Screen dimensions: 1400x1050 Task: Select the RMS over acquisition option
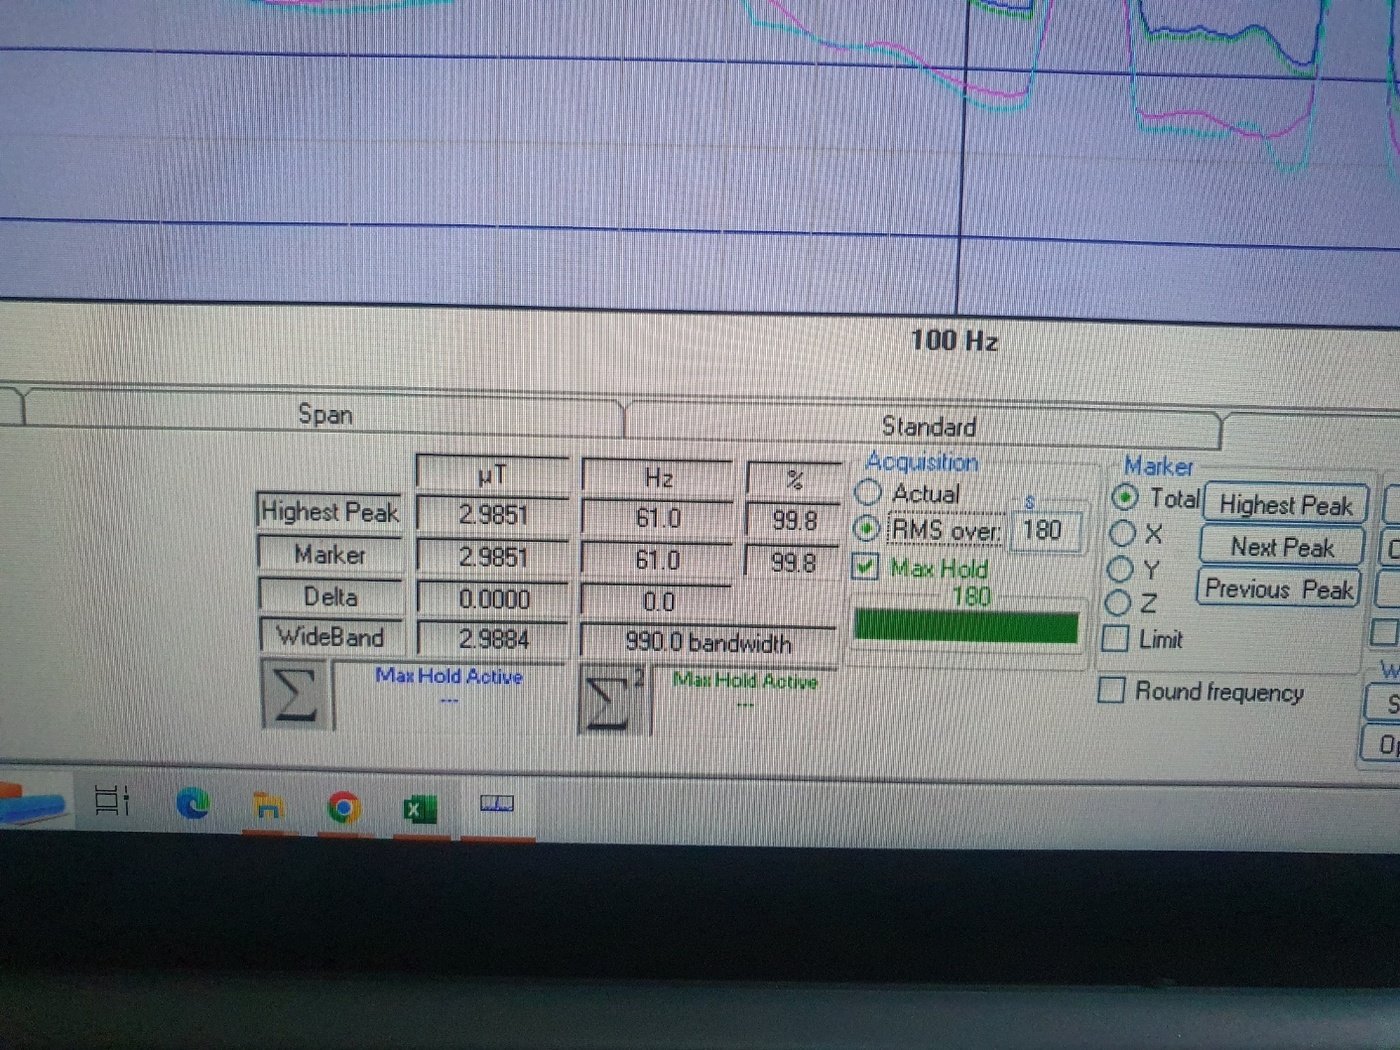(867, 528)
